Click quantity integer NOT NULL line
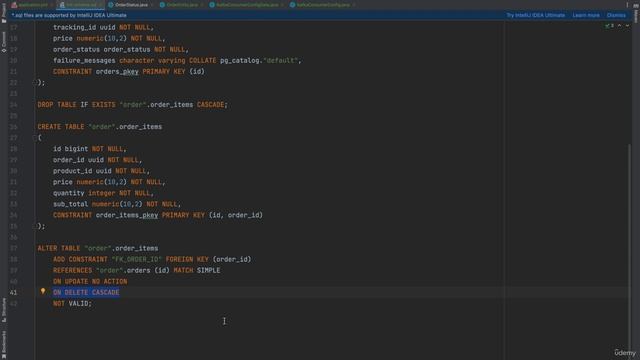The width and height of the screenshot is (640, 360). 103,193
